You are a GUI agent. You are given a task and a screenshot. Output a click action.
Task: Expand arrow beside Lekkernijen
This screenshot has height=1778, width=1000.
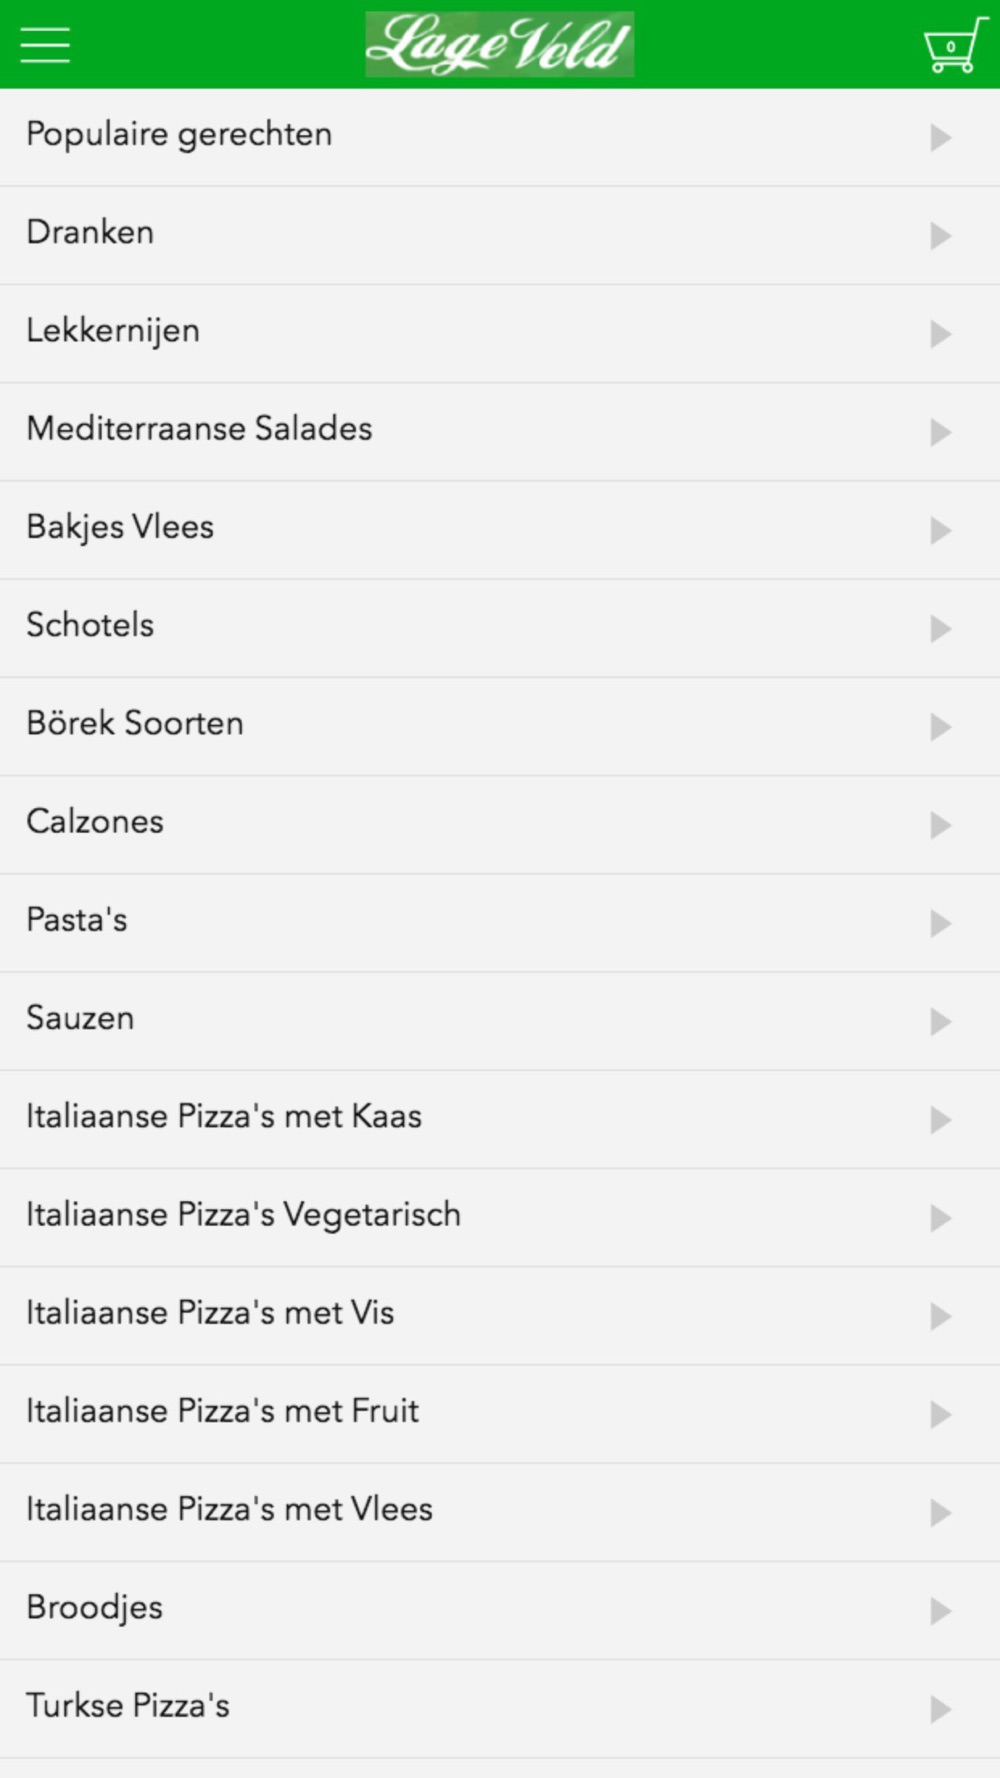940,334
